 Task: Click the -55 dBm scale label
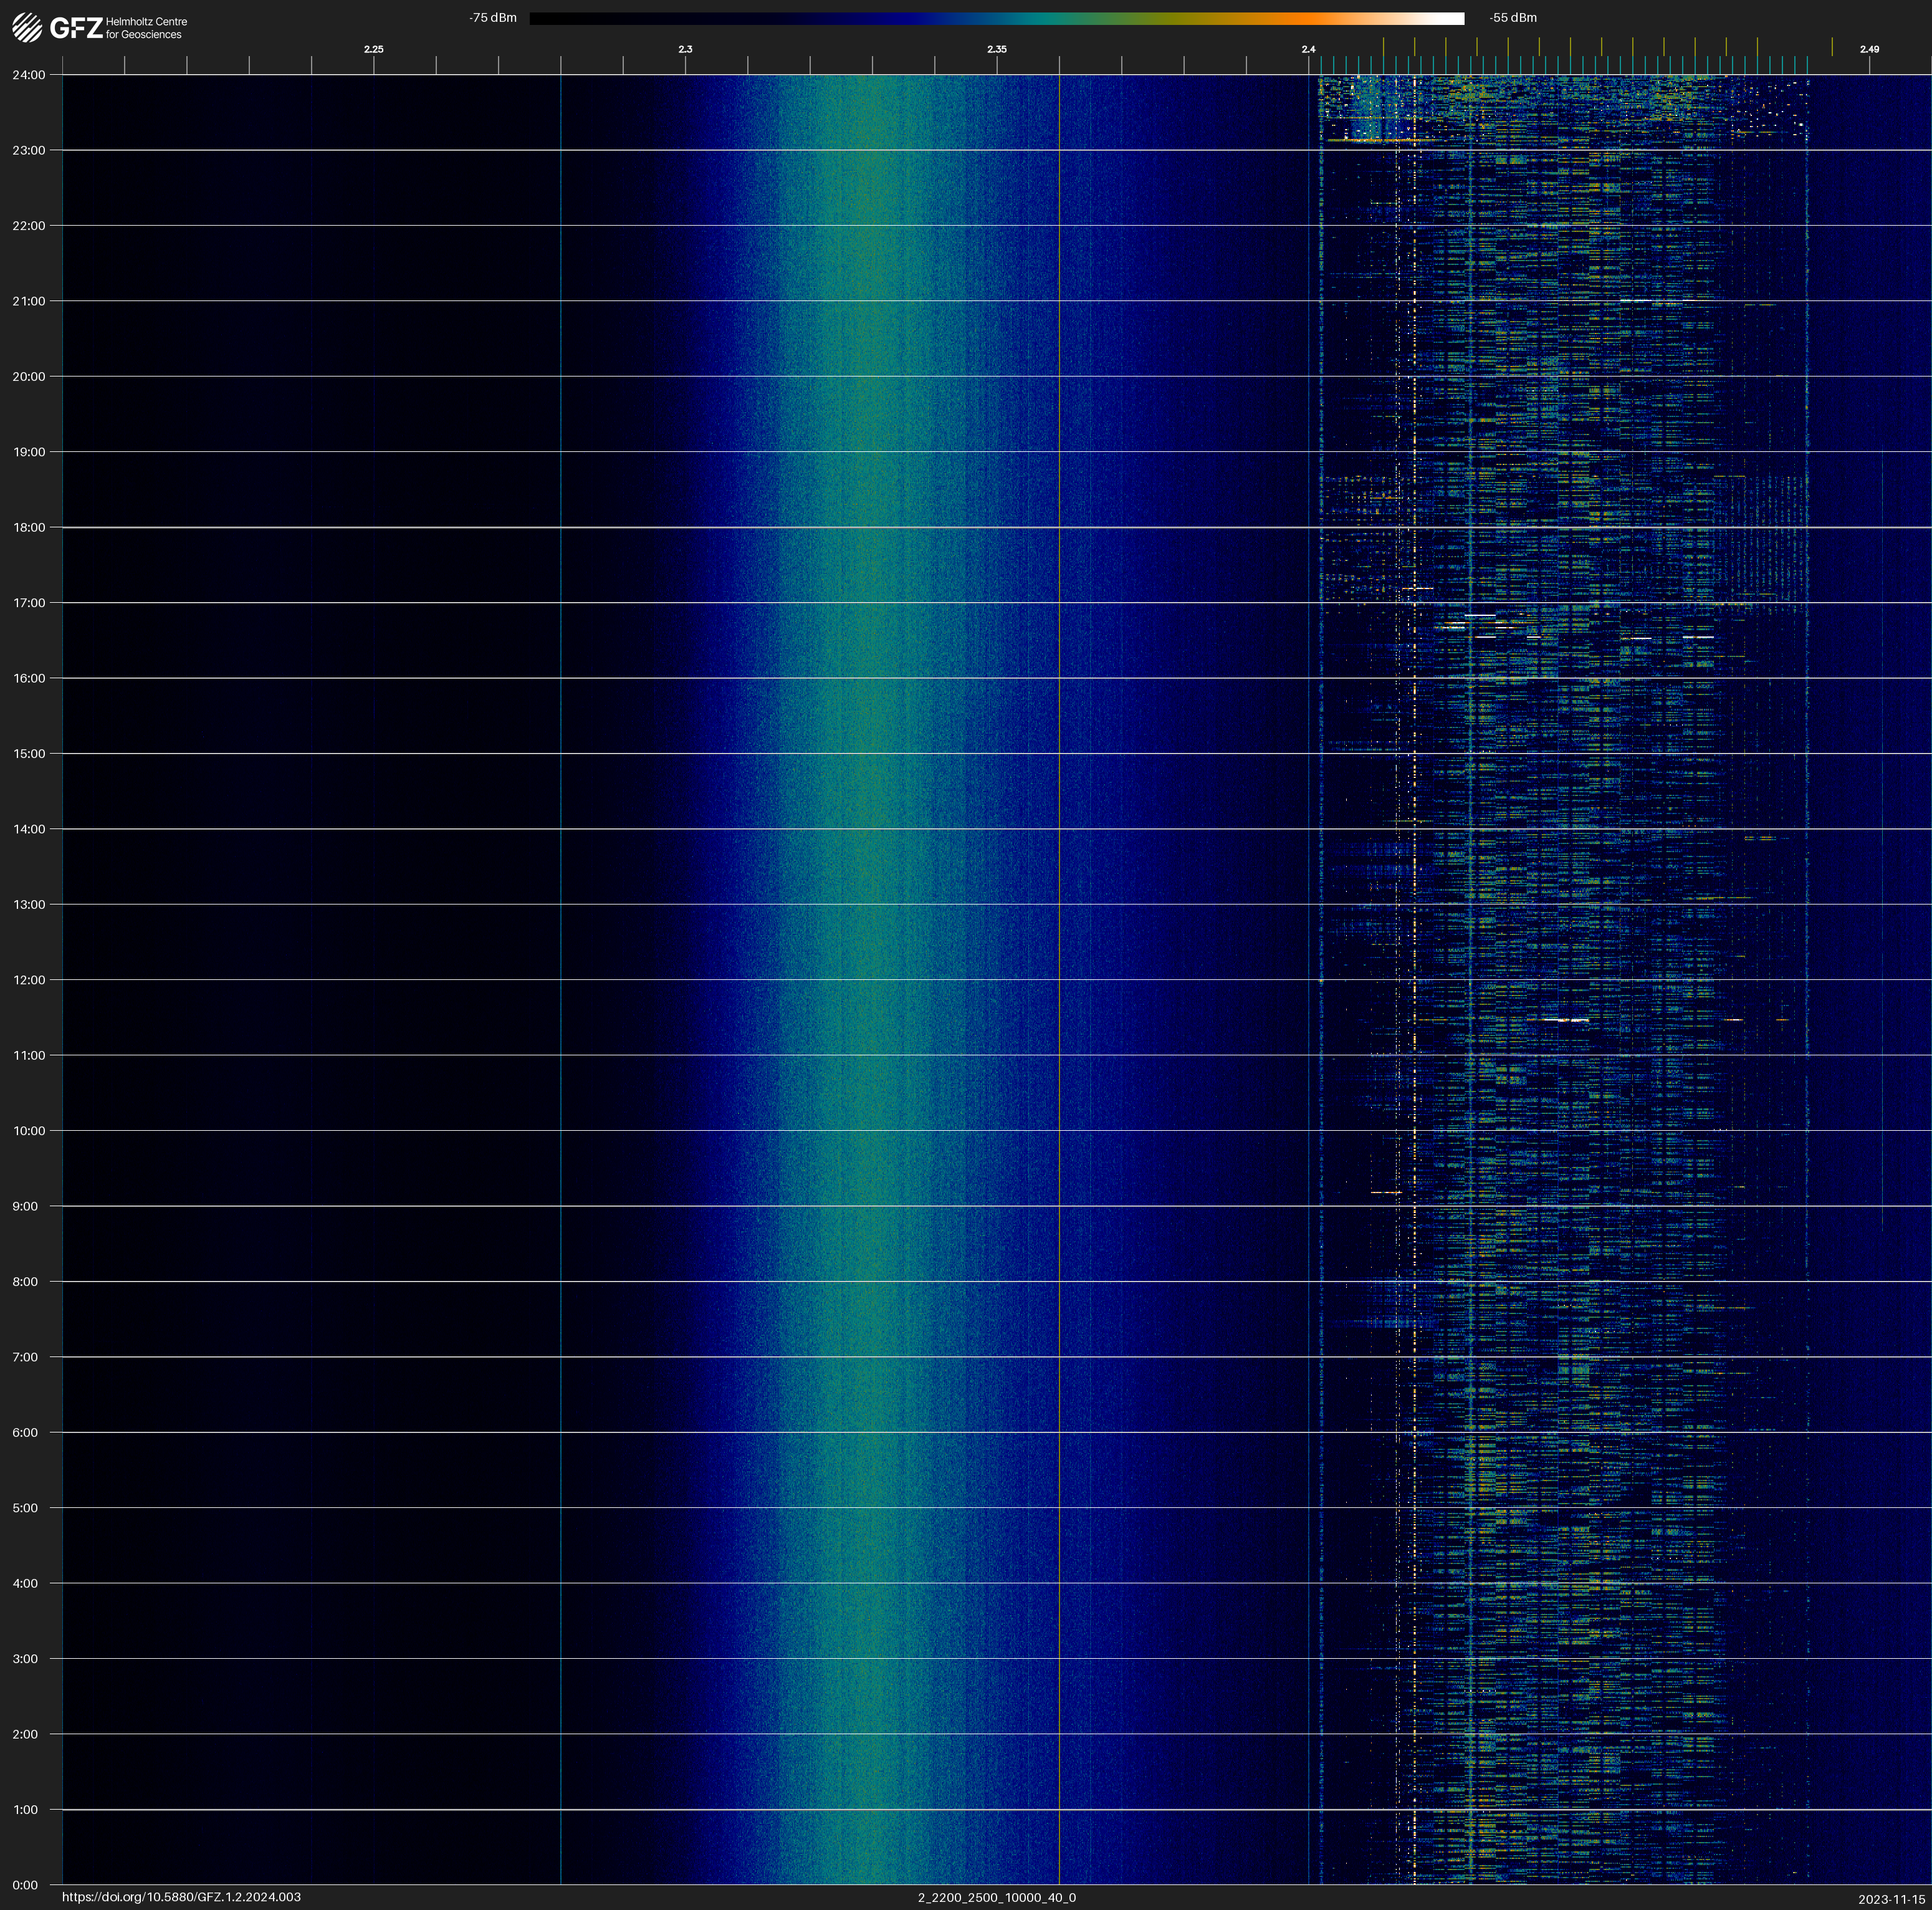click(1512, 18)
